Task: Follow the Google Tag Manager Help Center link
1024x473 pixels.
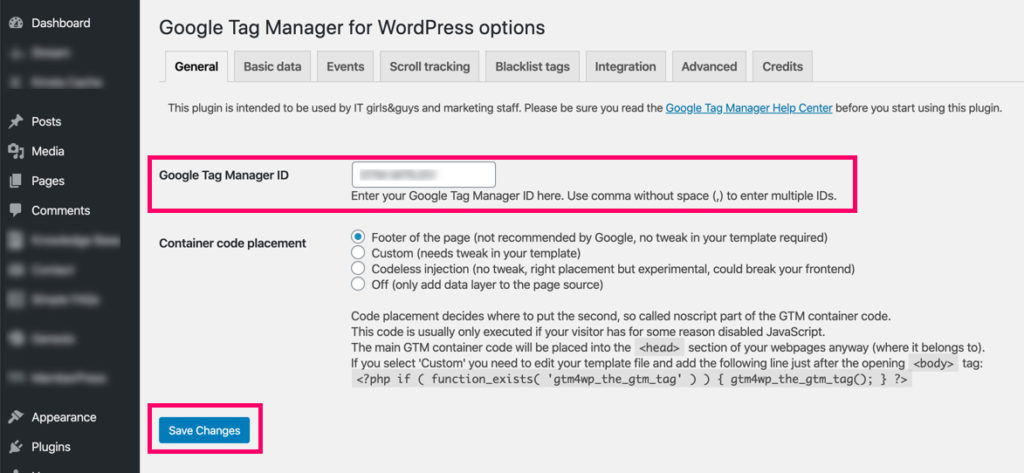Action: (x=749, y=108)
